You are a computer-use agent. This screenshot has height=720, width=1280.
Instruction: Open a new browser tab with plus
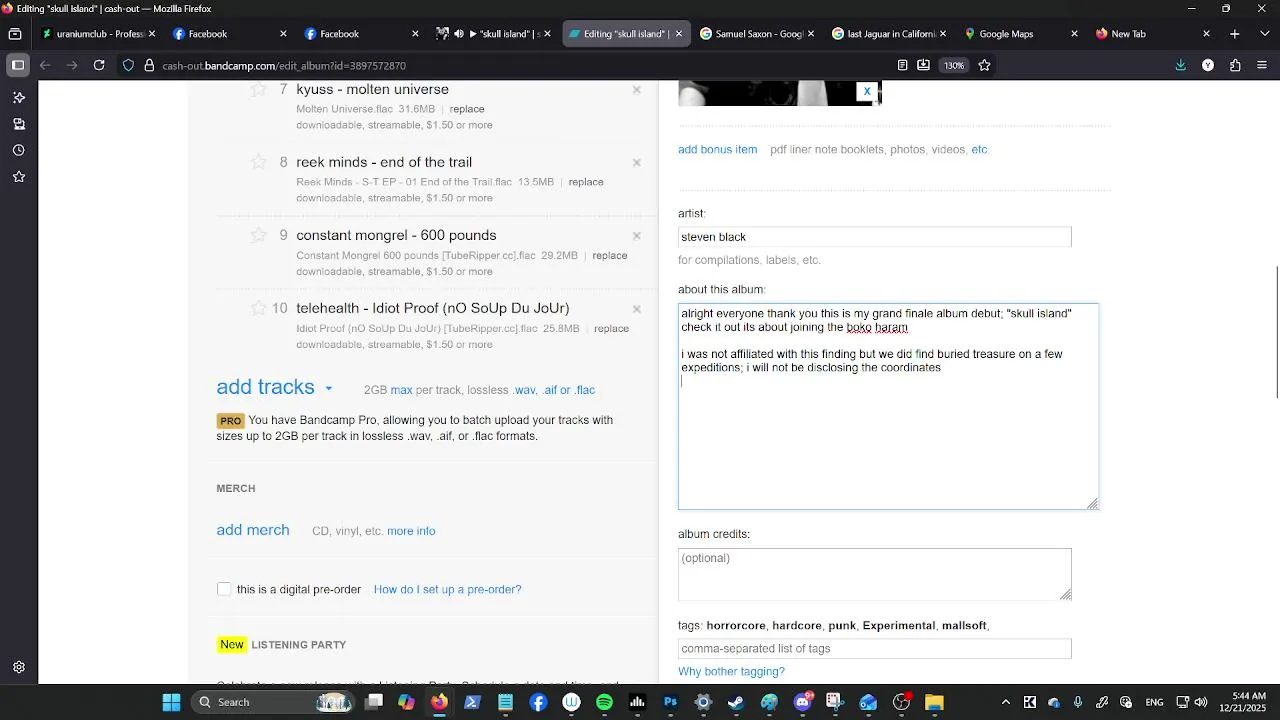point(1235,34)
